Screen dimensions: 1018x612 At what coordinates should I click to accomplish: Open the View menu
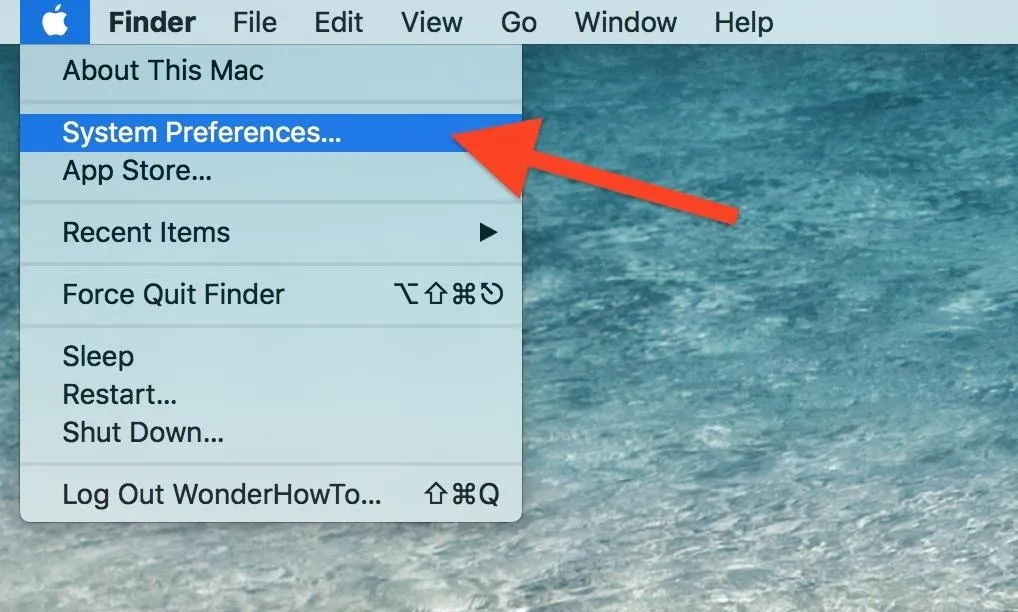[x=431, y=23]
